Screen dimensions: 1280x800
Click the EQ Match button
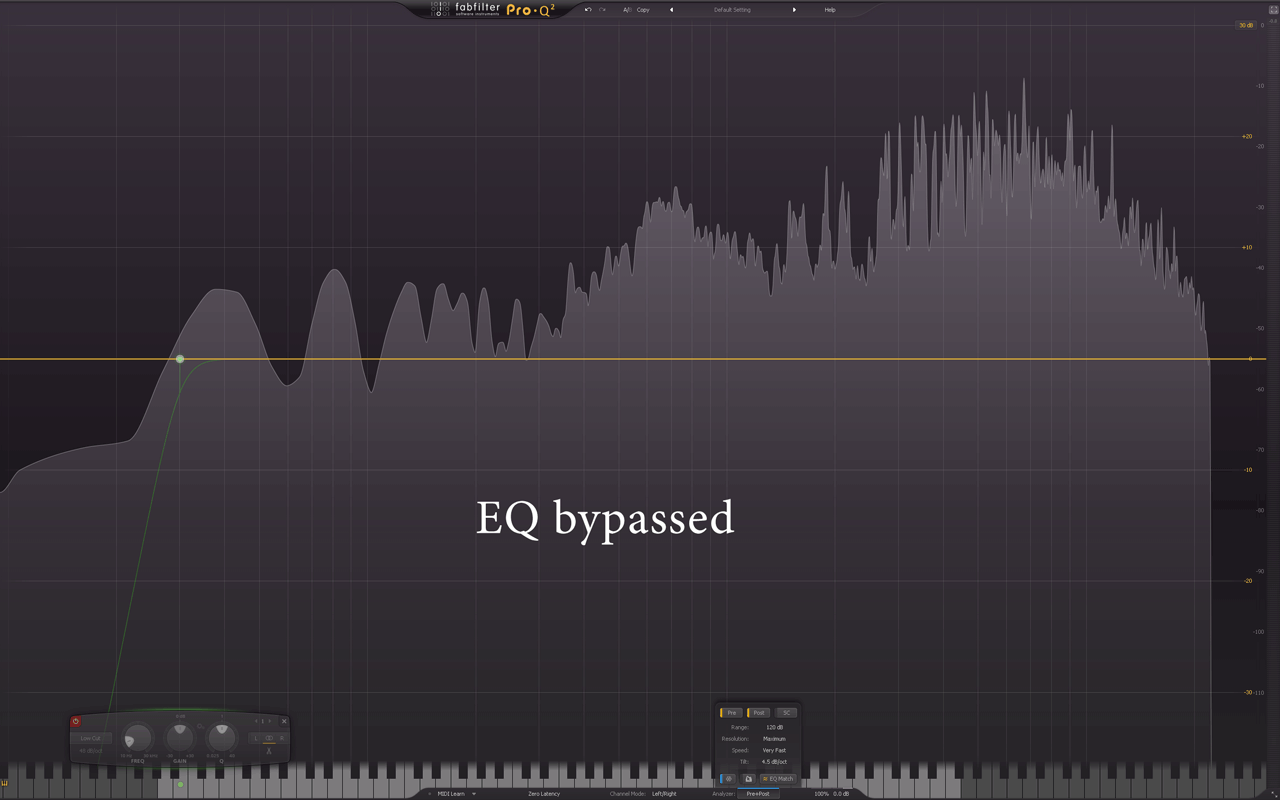(x=778, y=778)
